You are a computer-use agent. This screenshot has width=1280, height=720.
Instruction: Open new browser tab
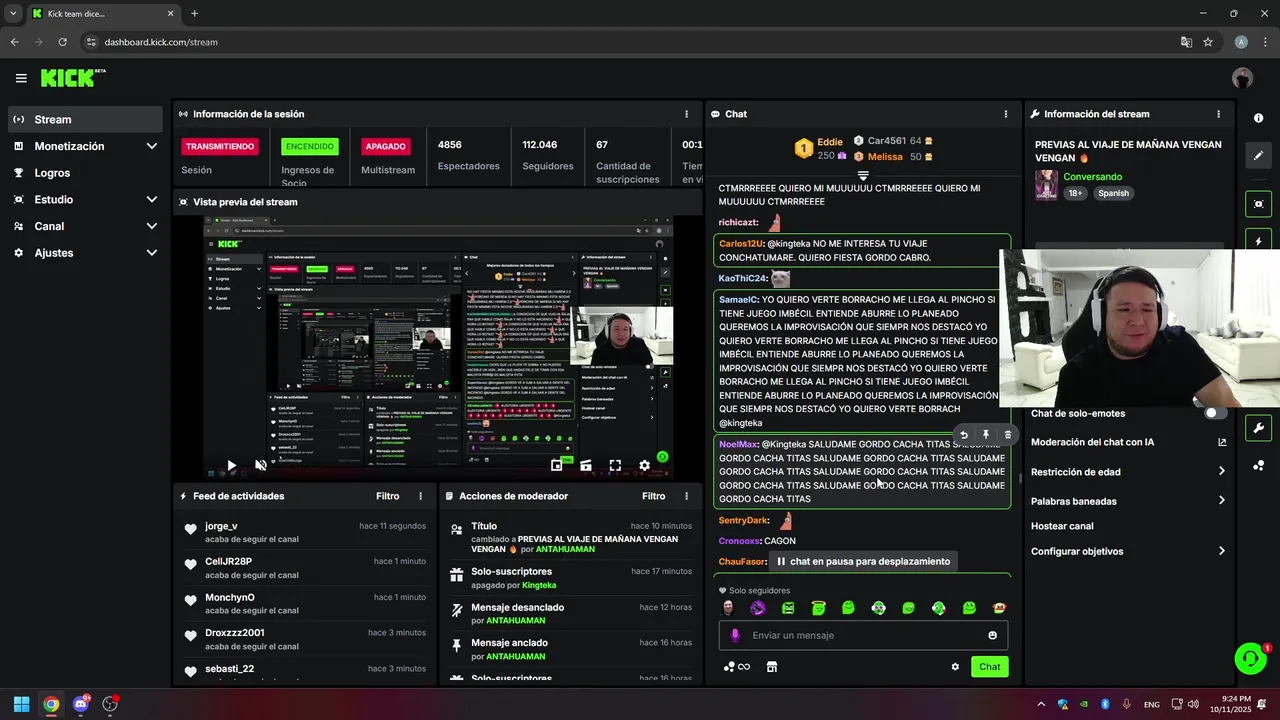click(x=194, y=14)
